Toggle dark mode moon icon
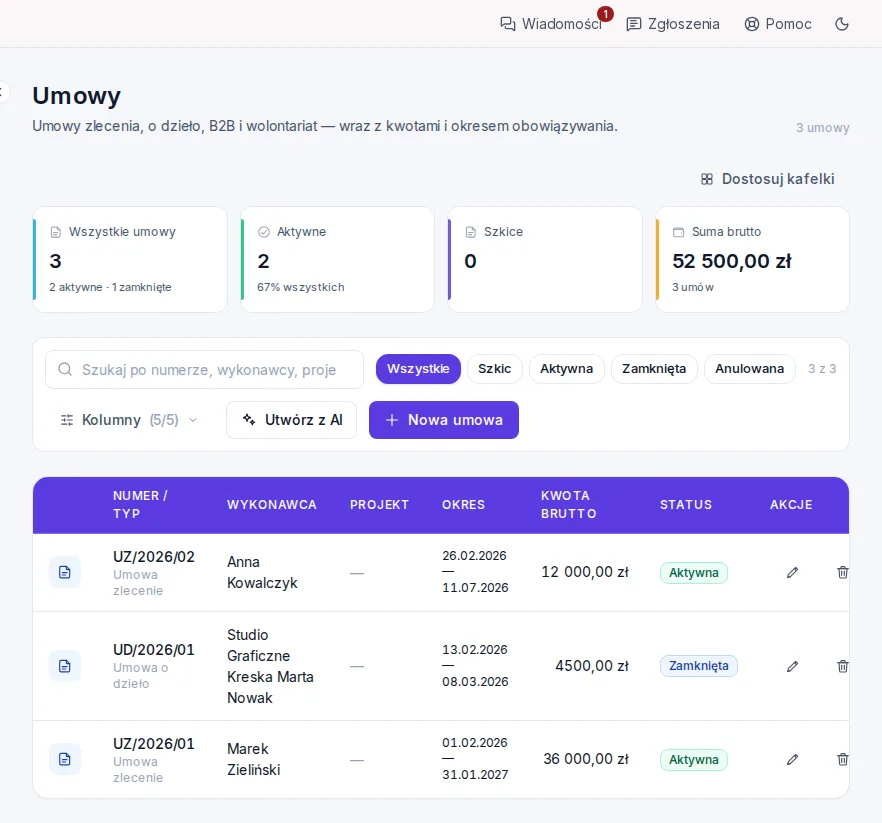Image resolution: width=882 pixels, height=823 pixels. pyautogui.click(x=842, y=24)
